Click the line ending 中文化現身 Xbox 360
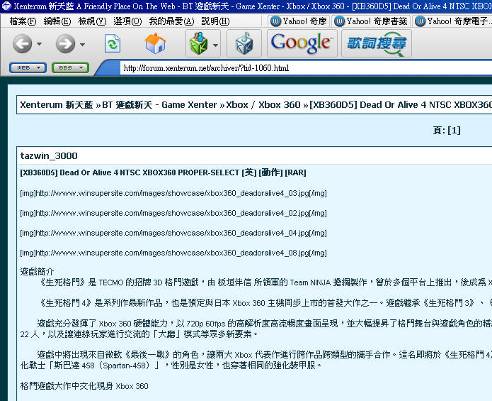 coord(84,386)
